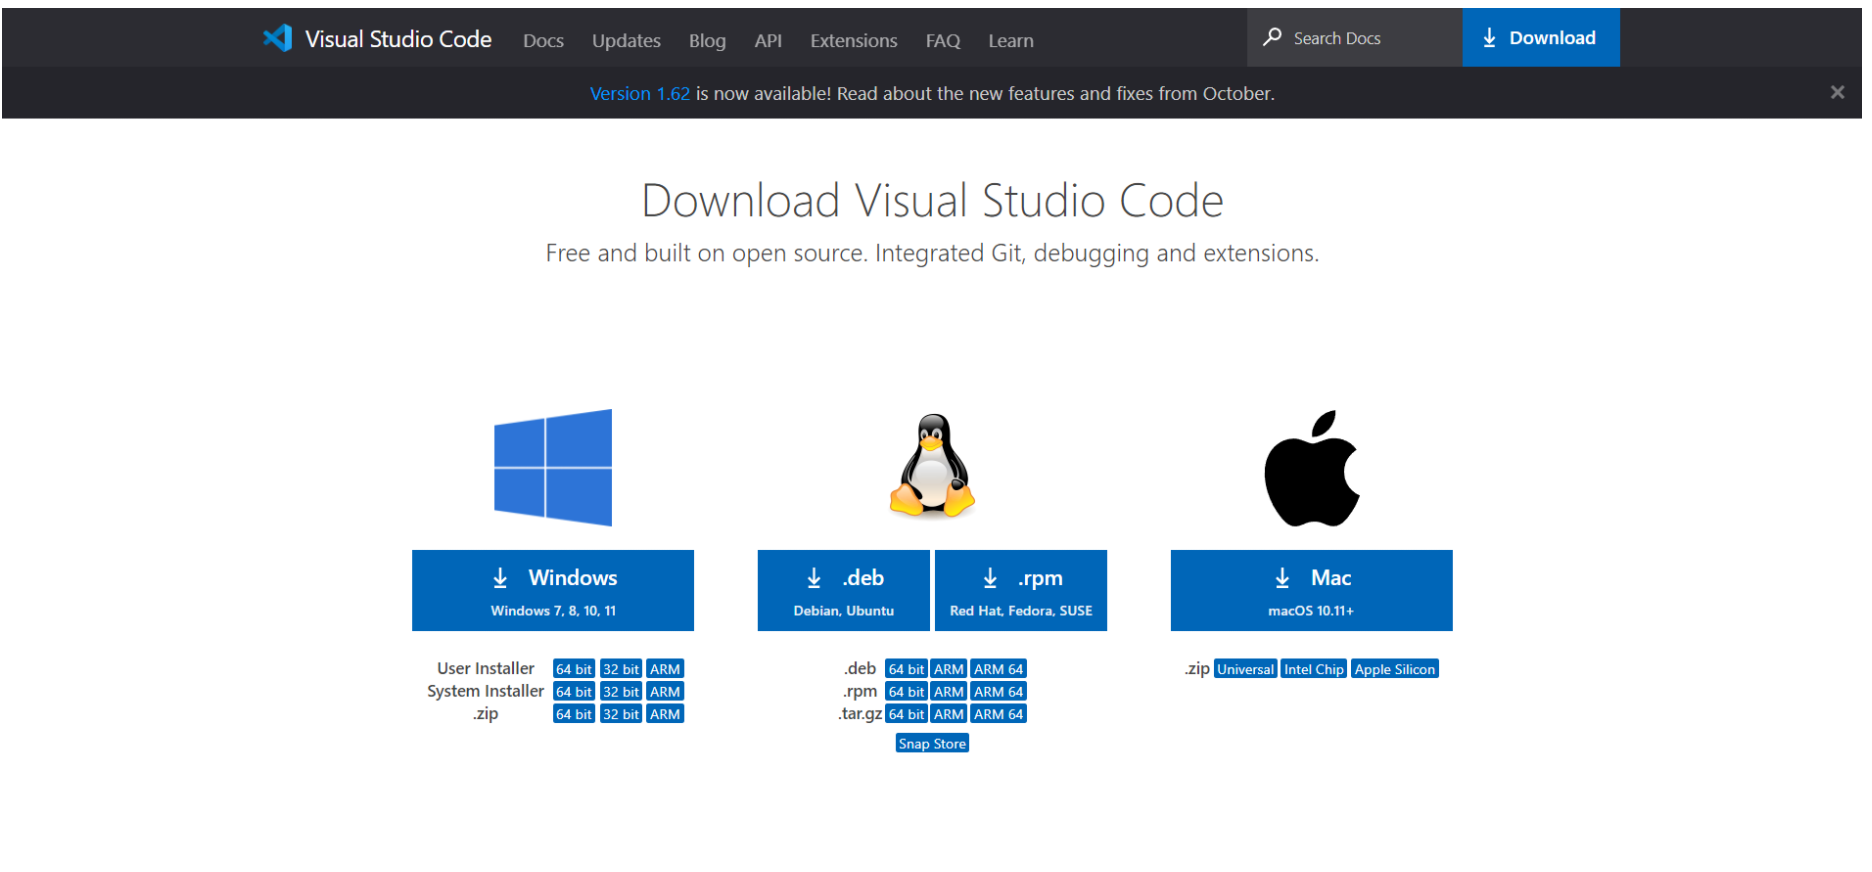Open the Updates navigation link
The width and height of the screenshot is (1872, 872).
[x=626, y=41]
